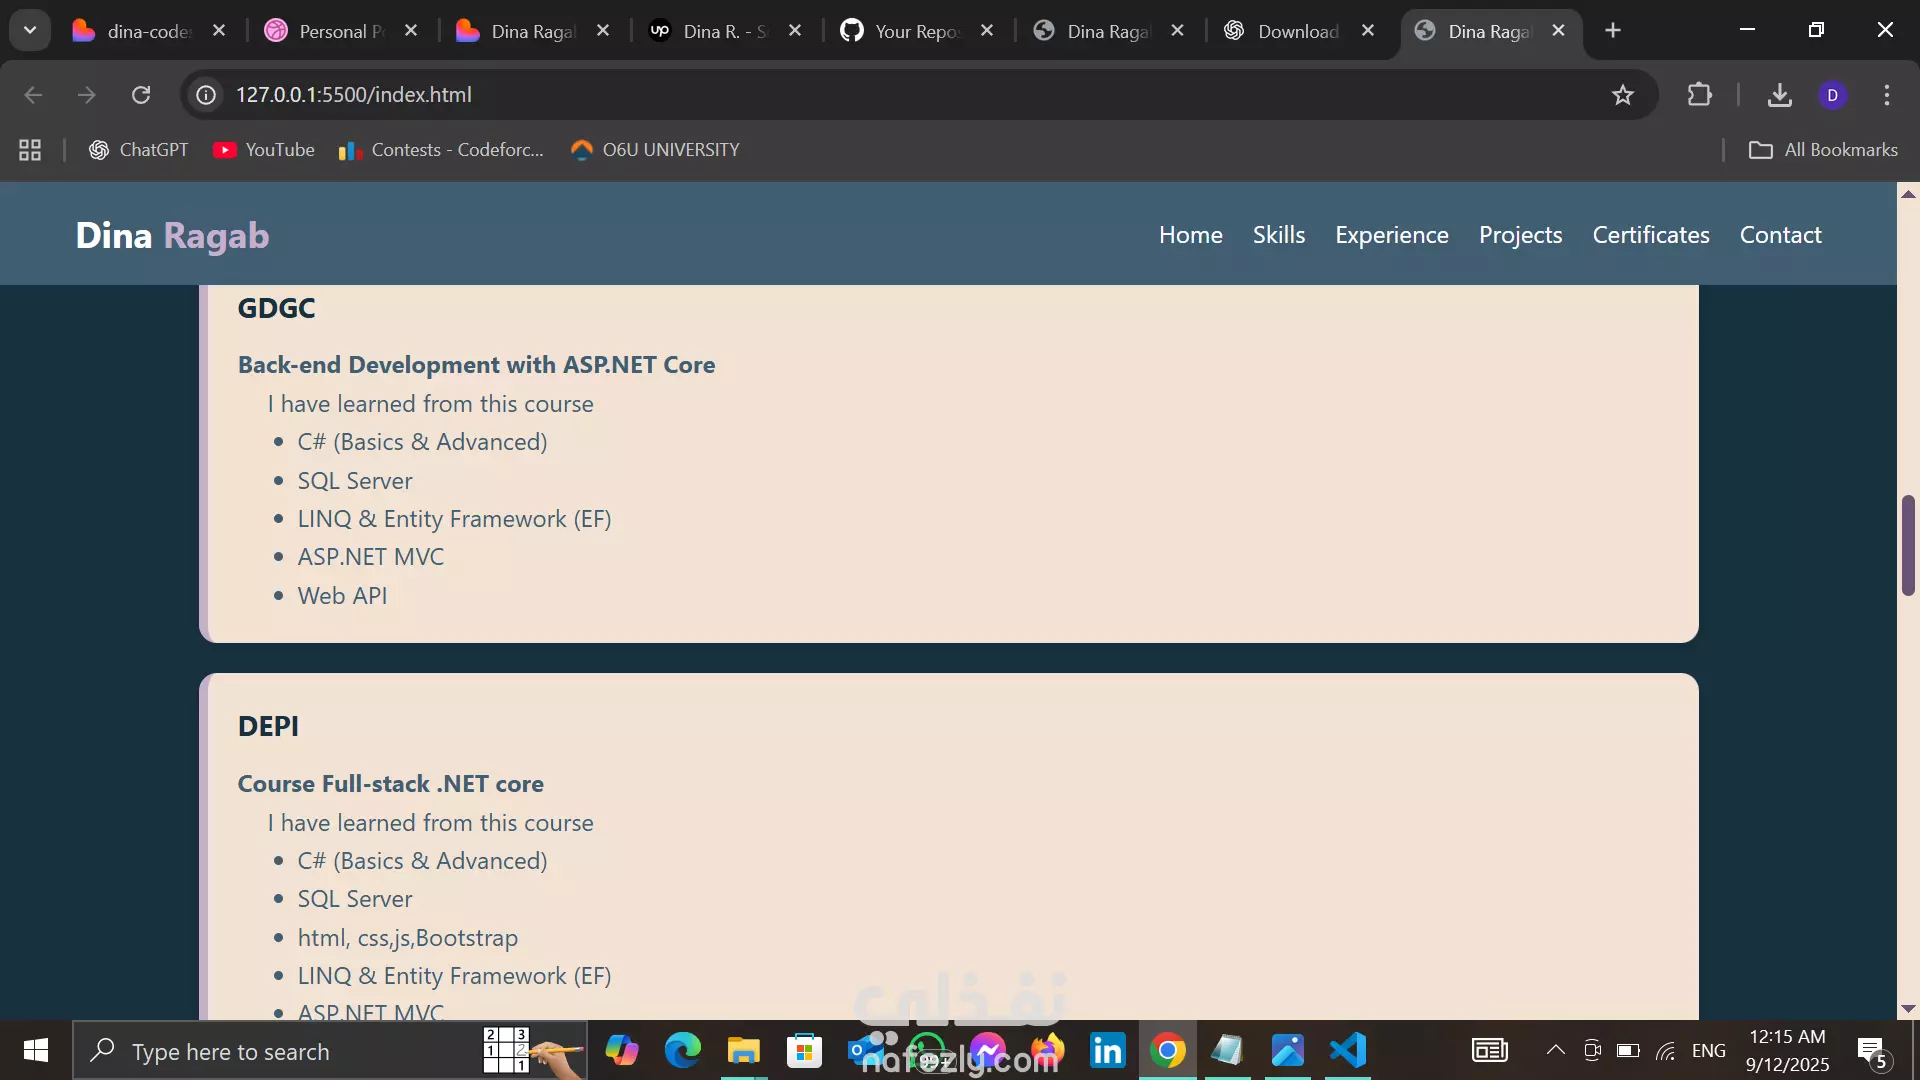
Task: Open the Extensions puzzle icon
Action: [1699, 95]
